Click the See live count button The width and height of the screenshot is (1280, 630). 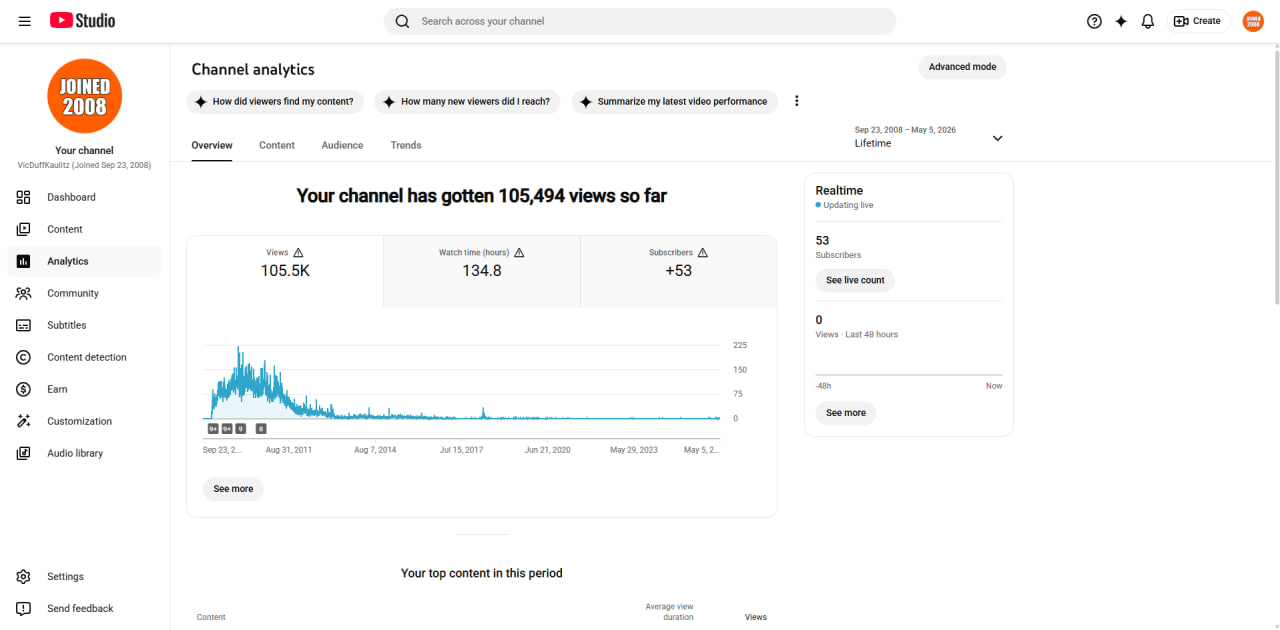pos(855,280)
